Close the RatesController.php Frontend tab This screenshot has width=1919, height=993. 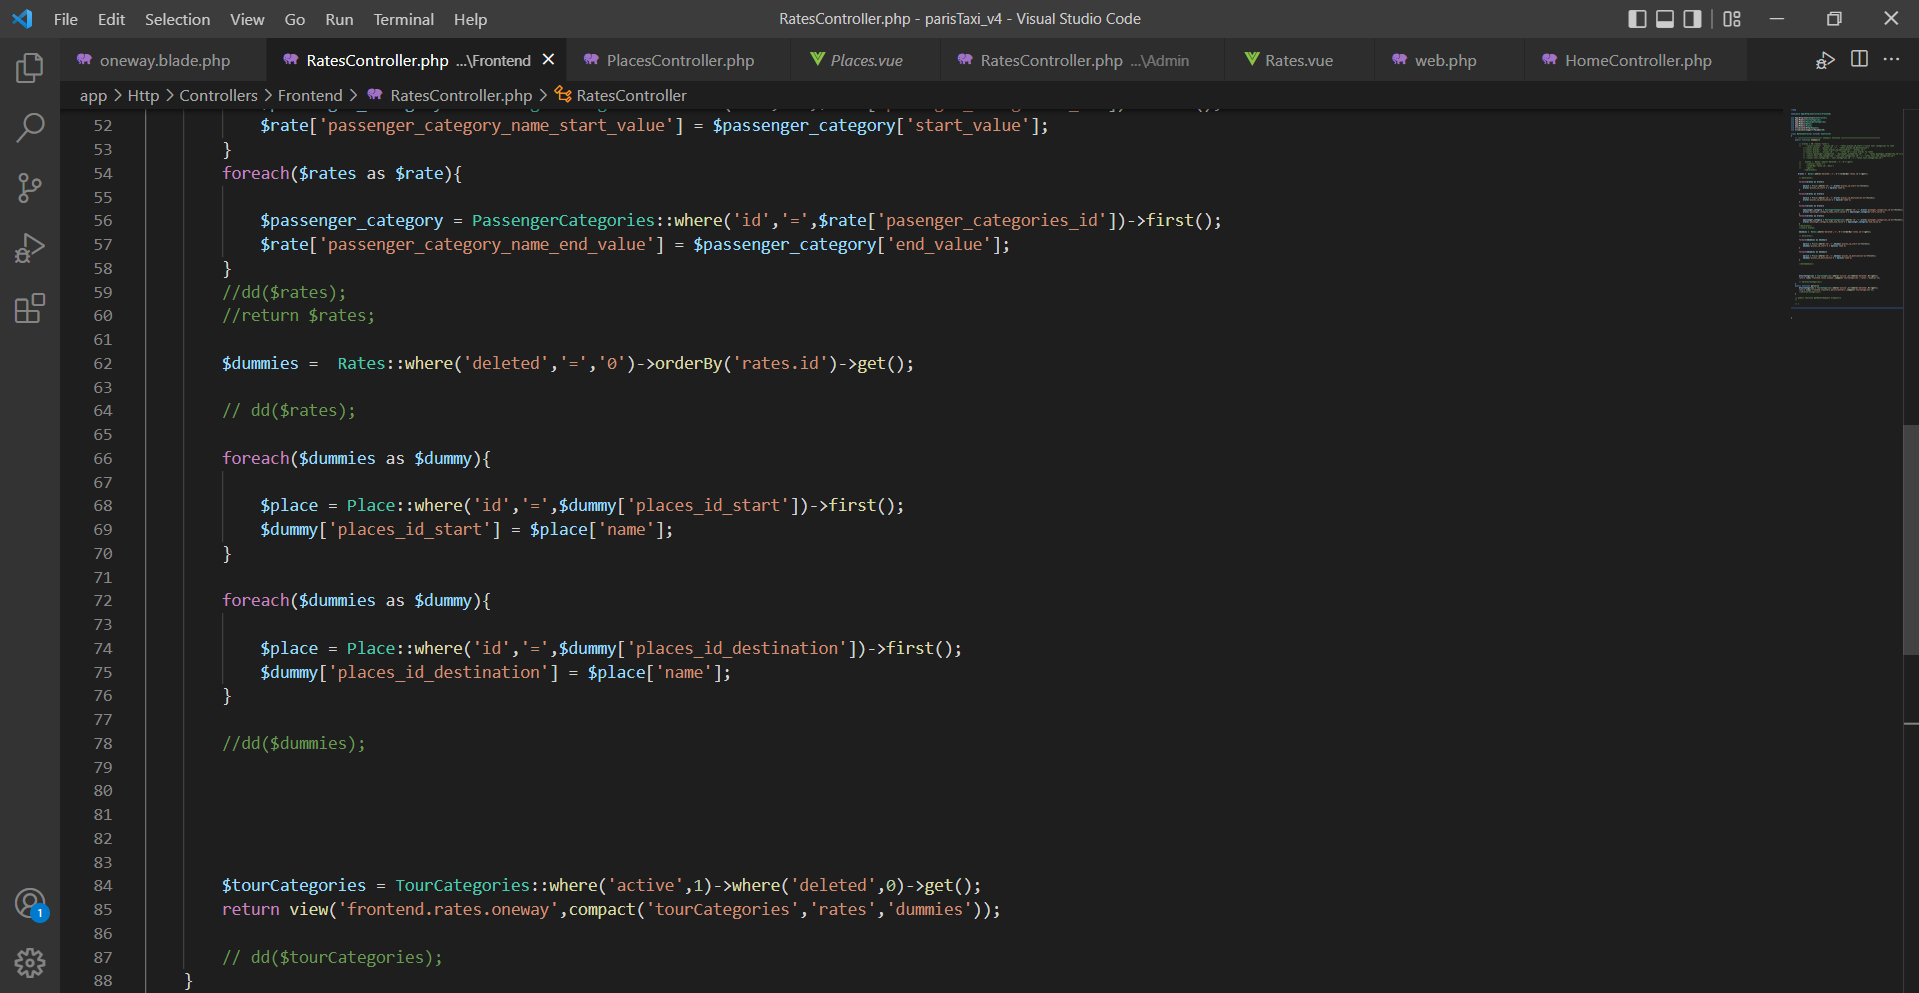click(x=548, y=60)
